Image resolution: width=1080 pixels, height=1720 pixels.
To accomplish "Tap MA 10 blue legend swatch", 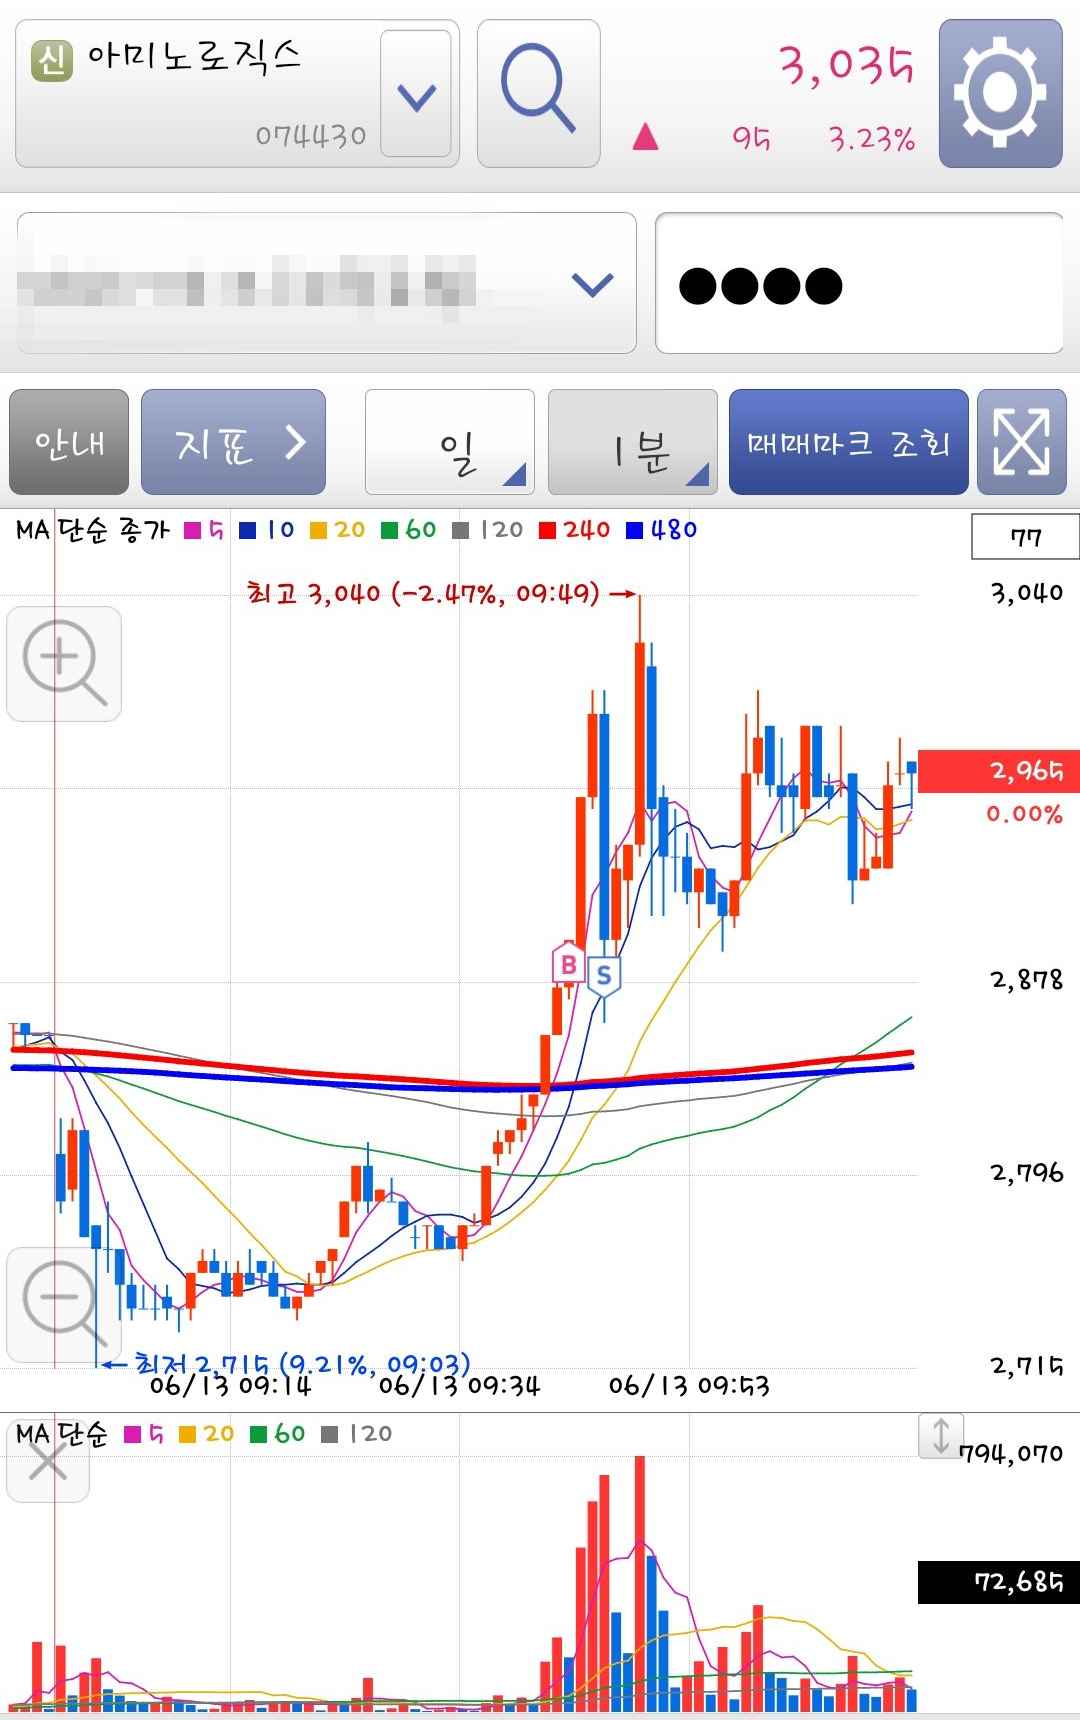I will pyautogui.click(x=248, y=530).
